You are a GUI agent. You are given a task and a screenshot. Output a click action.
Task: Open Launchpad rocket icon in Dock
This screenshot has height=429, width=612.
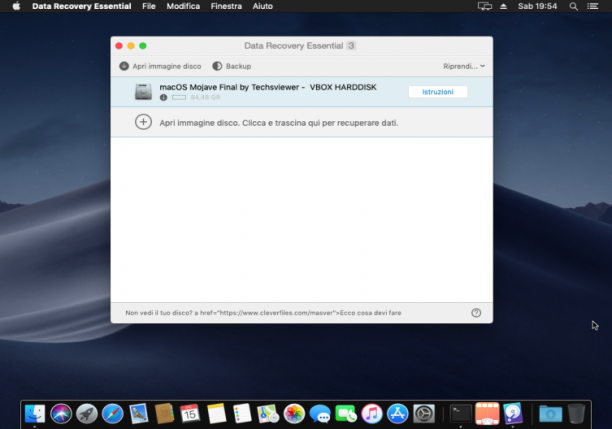coord(87,413)
